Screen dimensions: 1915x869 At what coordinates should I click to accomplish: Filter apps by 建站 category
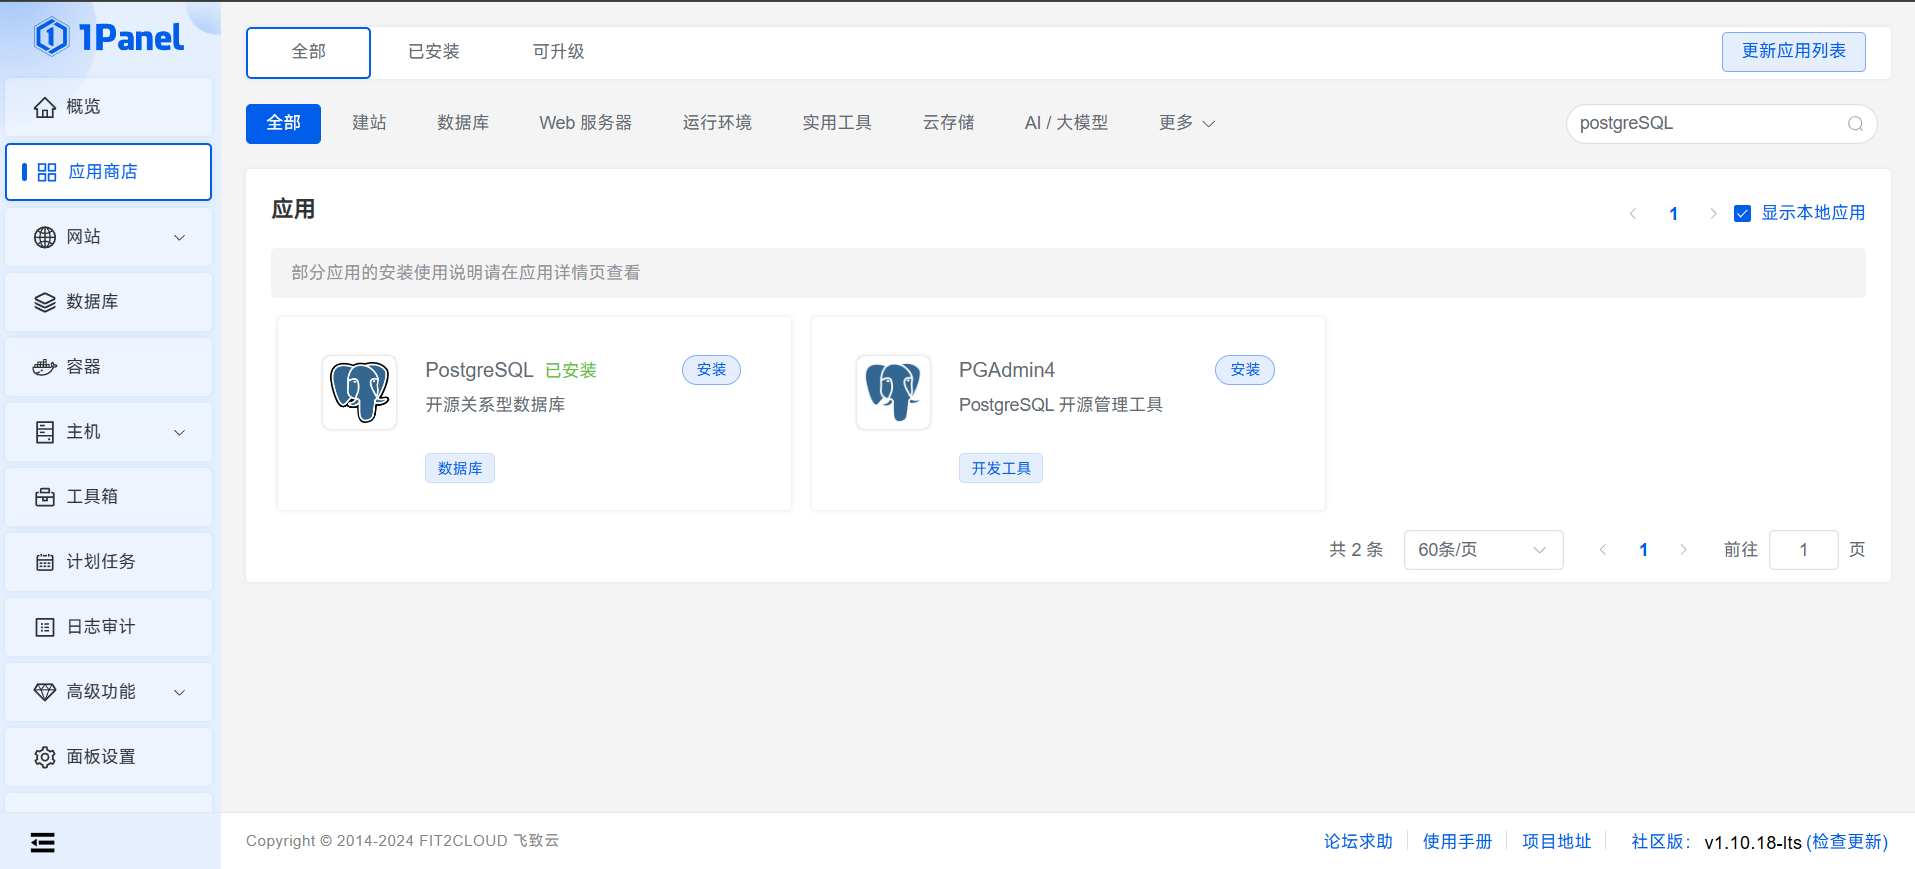(369, 123)
